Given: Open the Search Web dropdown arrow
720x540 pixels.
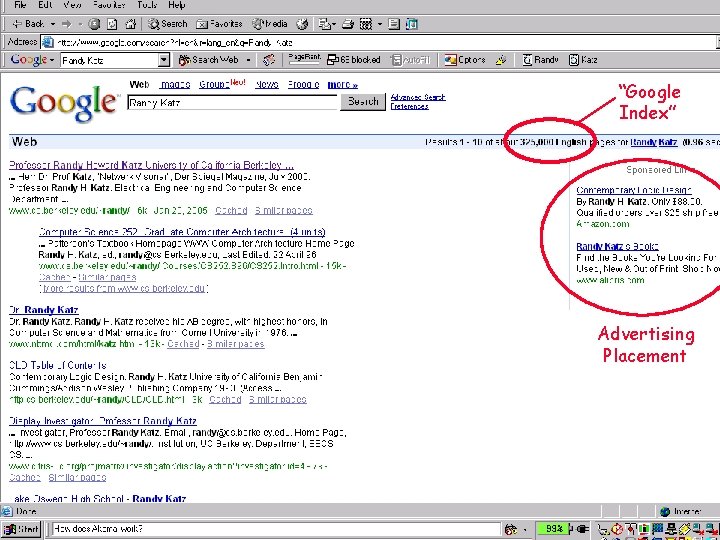Looking at the screenshot, I should coord(248,60).
